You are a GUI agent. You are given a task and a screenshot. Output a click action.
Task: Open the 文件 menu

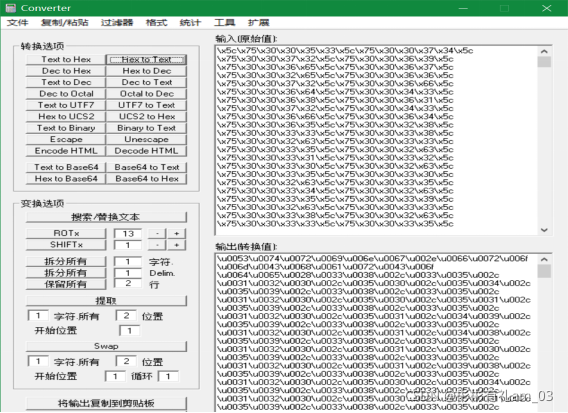pos(17,22)
